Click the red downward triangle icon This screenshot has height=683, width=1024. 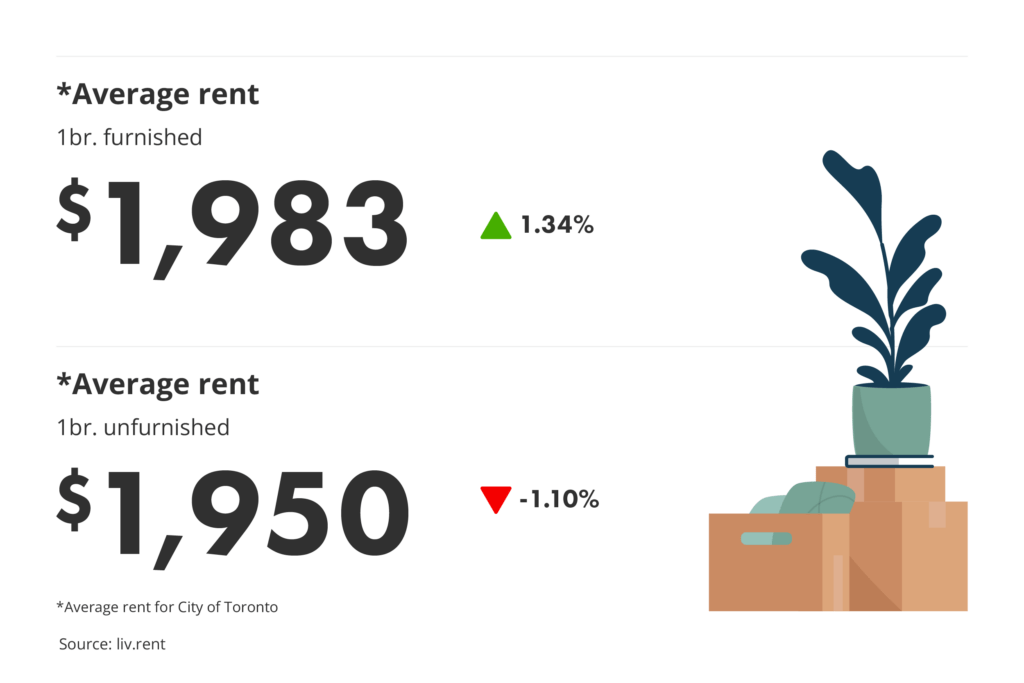pyautogui.click(x=496, y=498)
